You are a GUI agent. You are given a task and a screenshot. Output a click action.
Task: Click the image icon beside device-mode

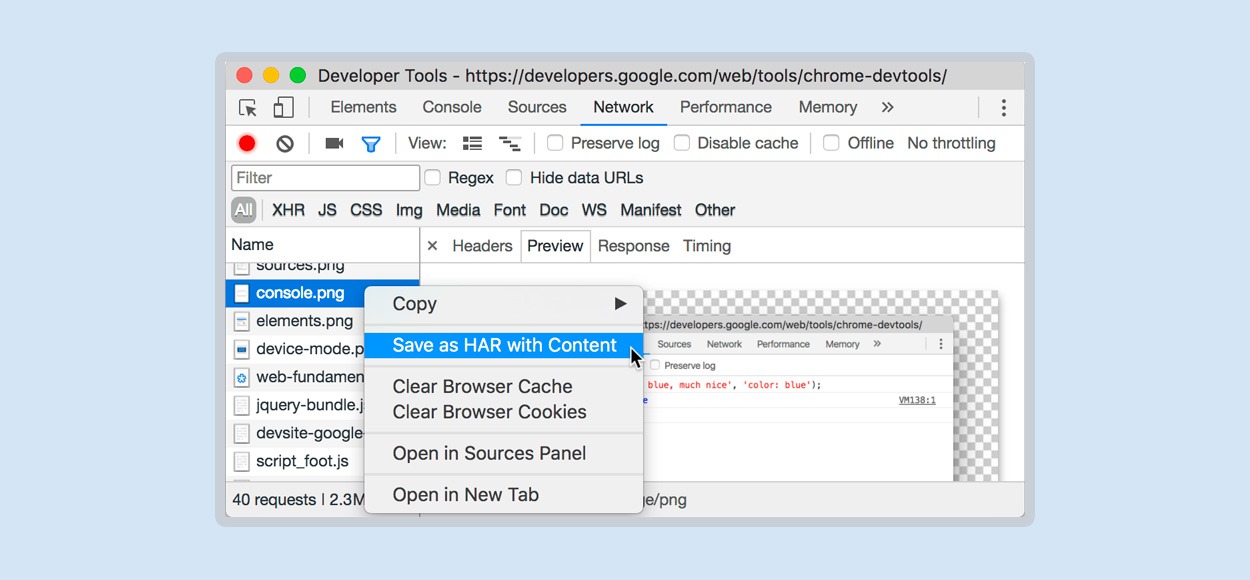[x=241, y=349]
